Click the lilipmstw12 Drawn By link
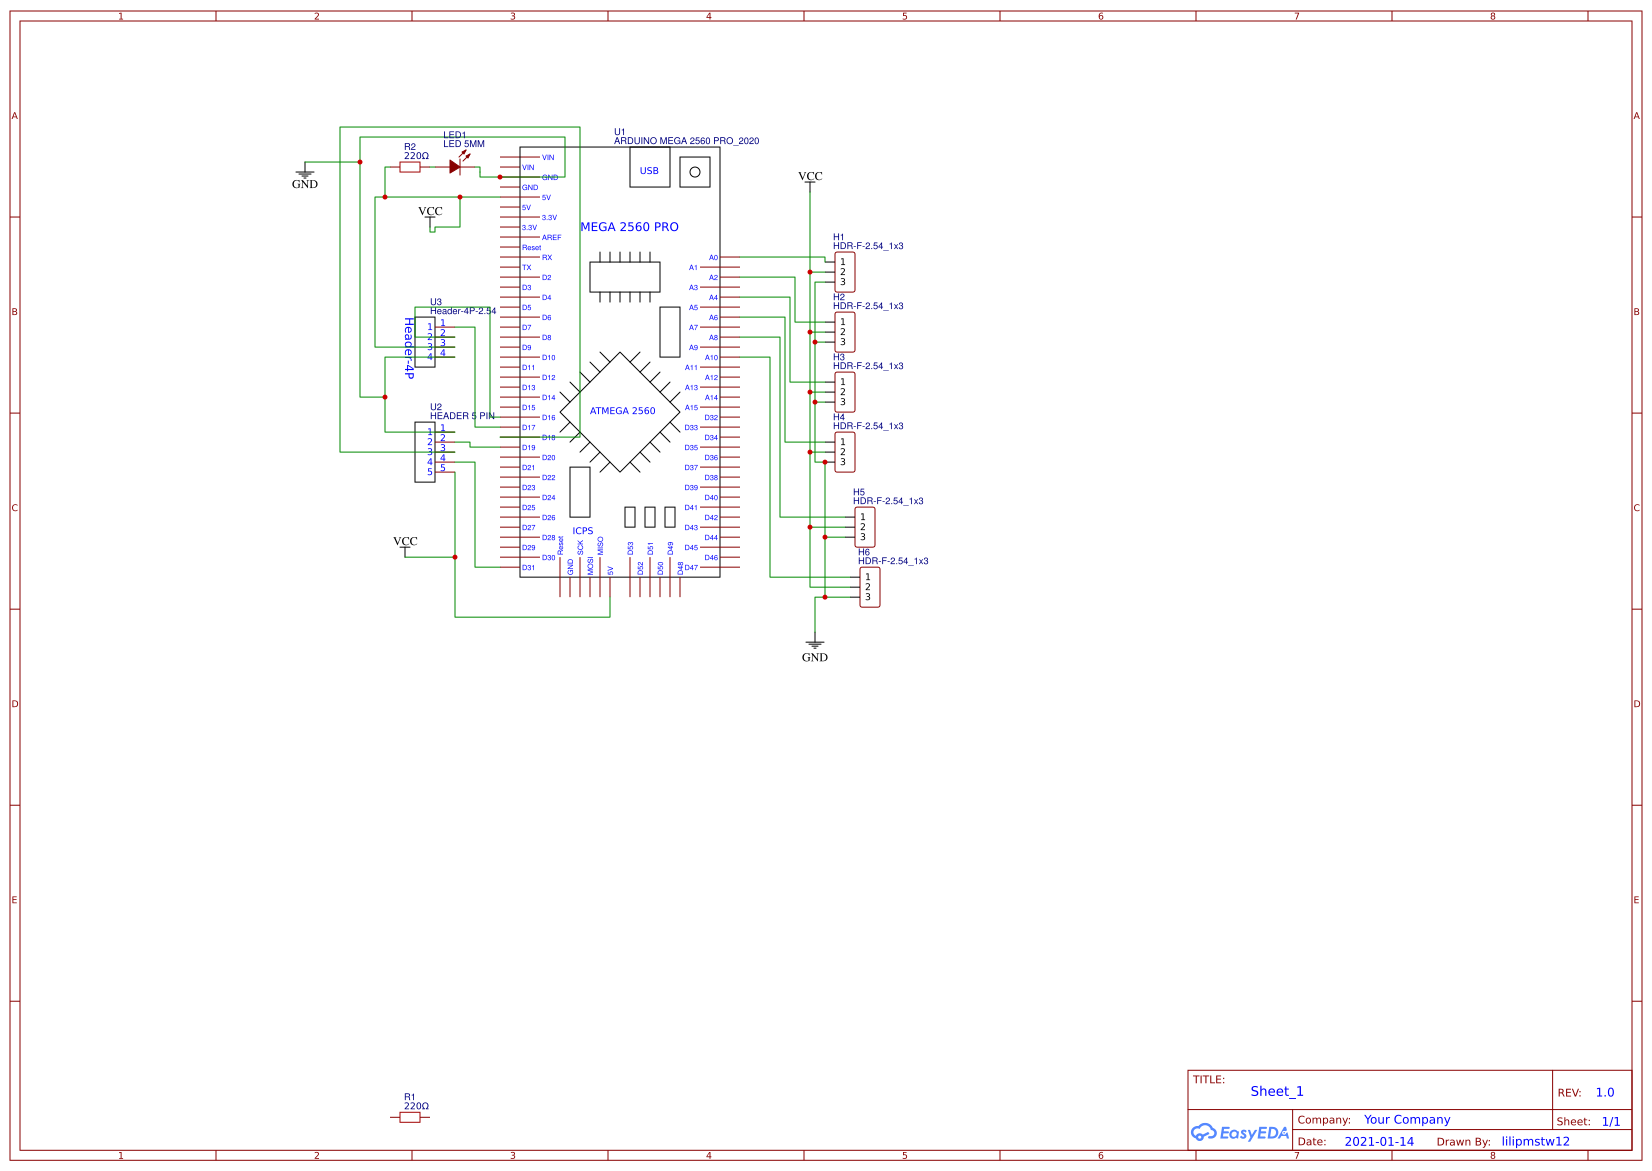 [x=1536, y=1141]
